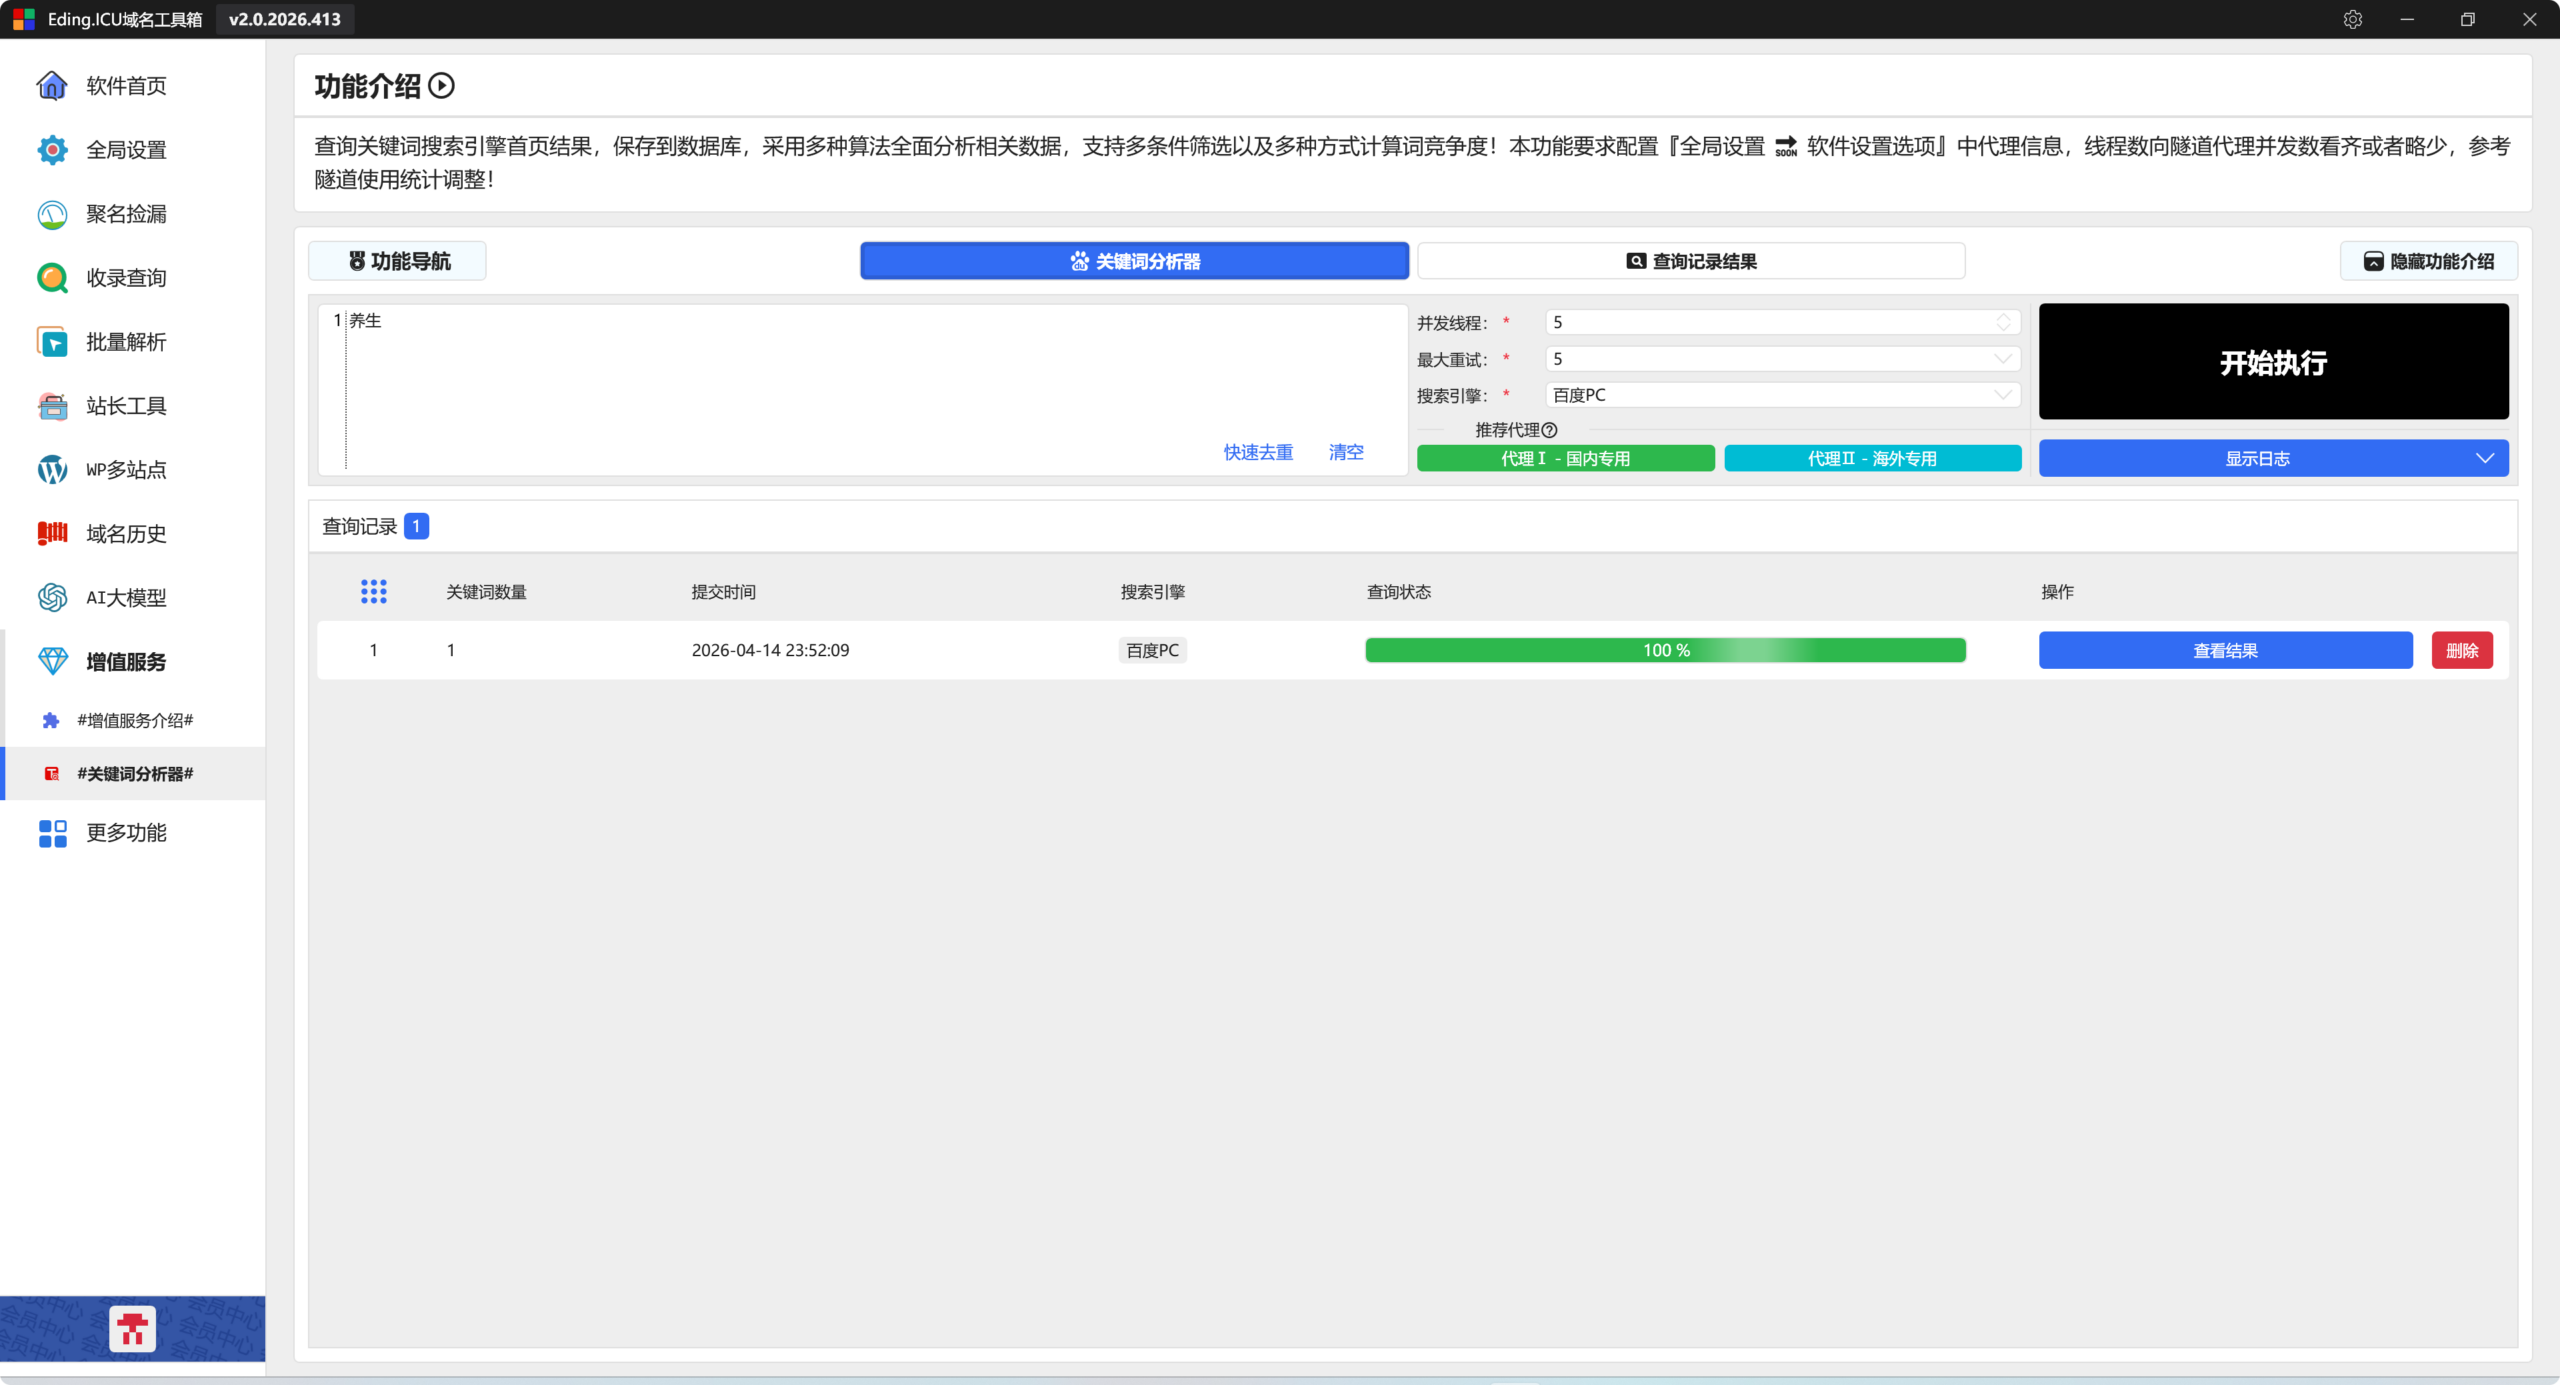
Task: Toggle 隐藏功能介绍 to hide intro panel
Action: 2428,261
